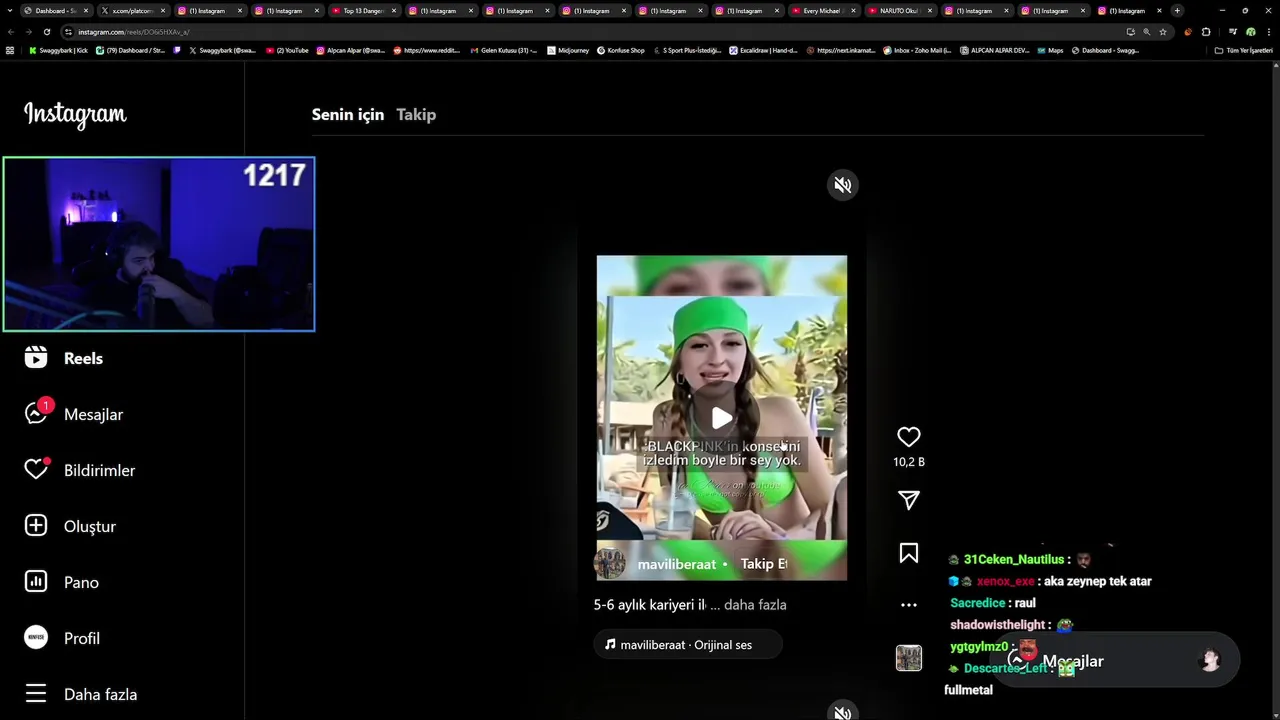The image size is (1280, 720).
Task: Open the site info icon beside the URL
Action: [x=68, y=32]
